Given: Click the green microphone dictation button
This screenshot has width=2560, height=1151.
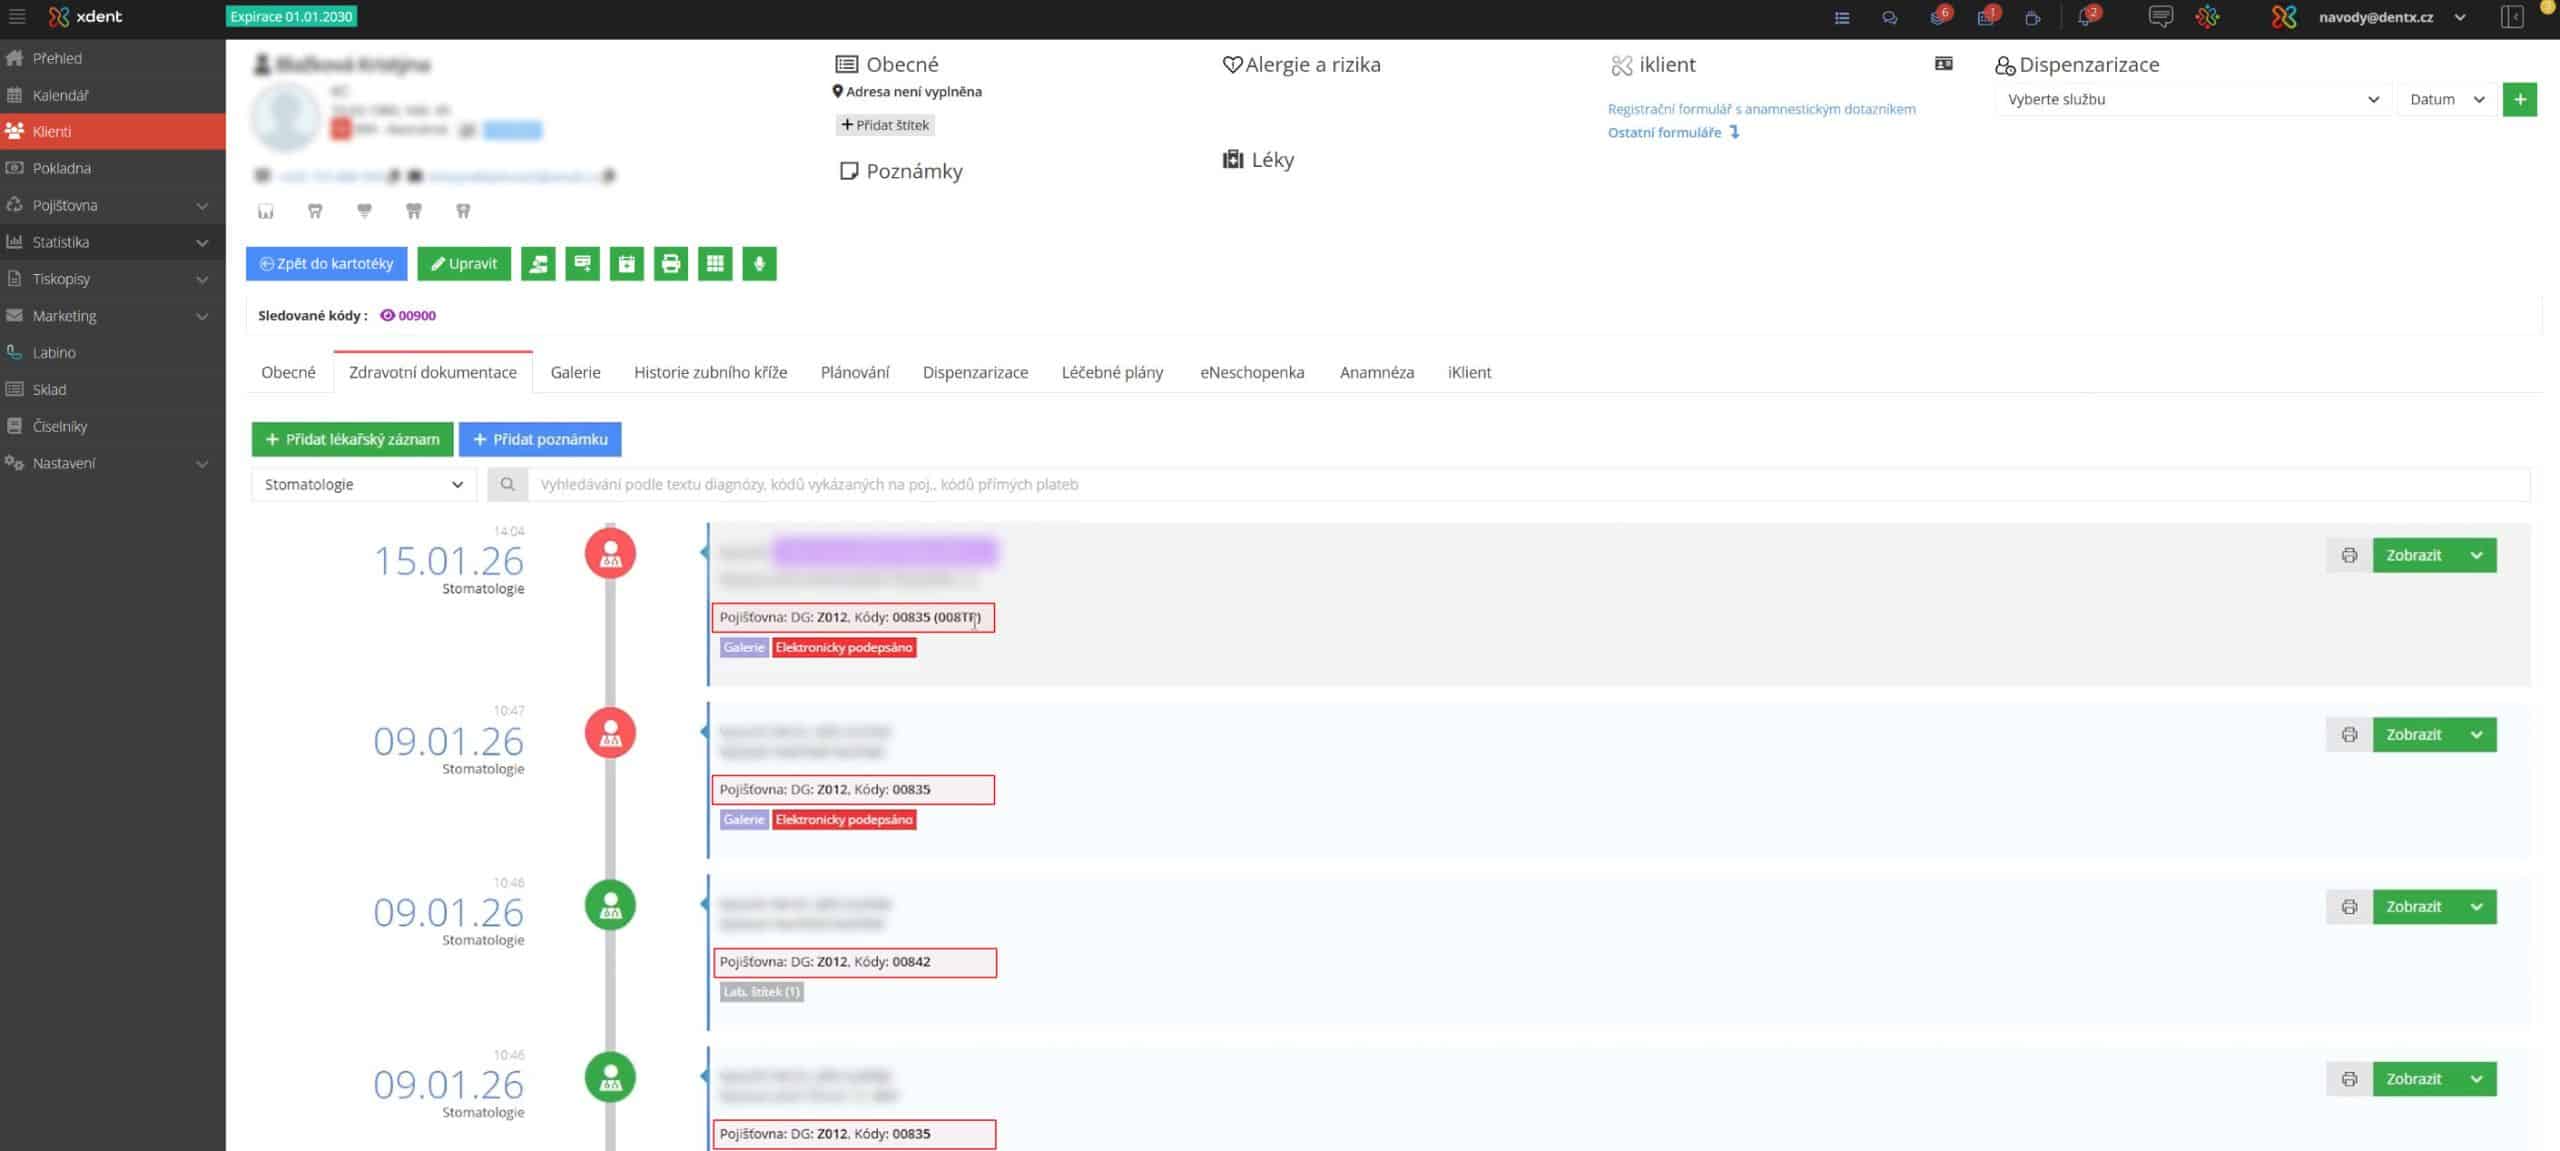Looking at the screenshot, I should click(x=759, y=264).
